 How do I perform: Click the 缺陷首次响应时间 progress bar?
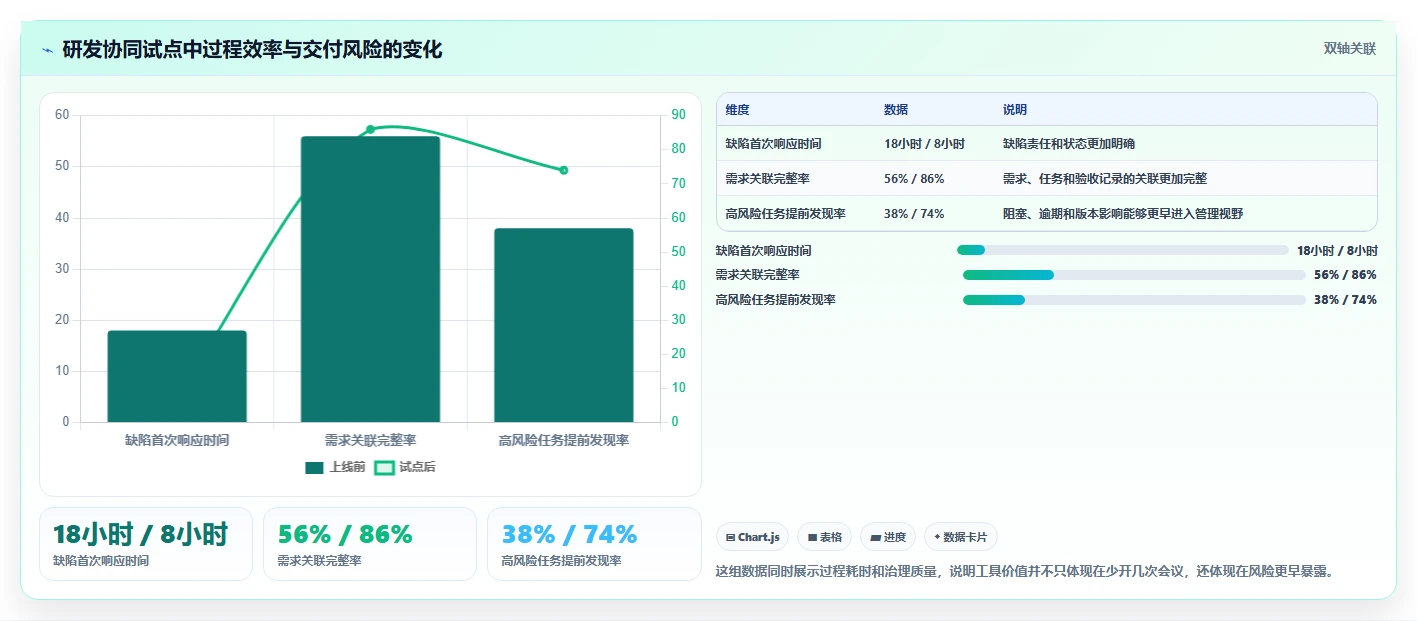click(1122, 250)
